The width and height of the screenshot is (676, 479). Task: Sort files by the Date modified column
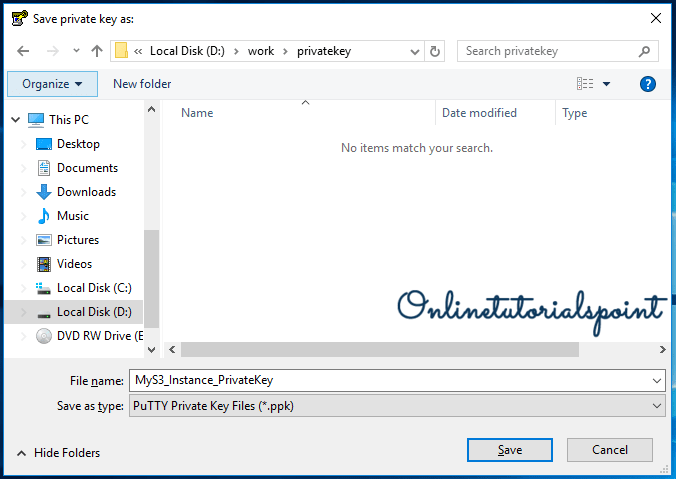pos(479,113)
